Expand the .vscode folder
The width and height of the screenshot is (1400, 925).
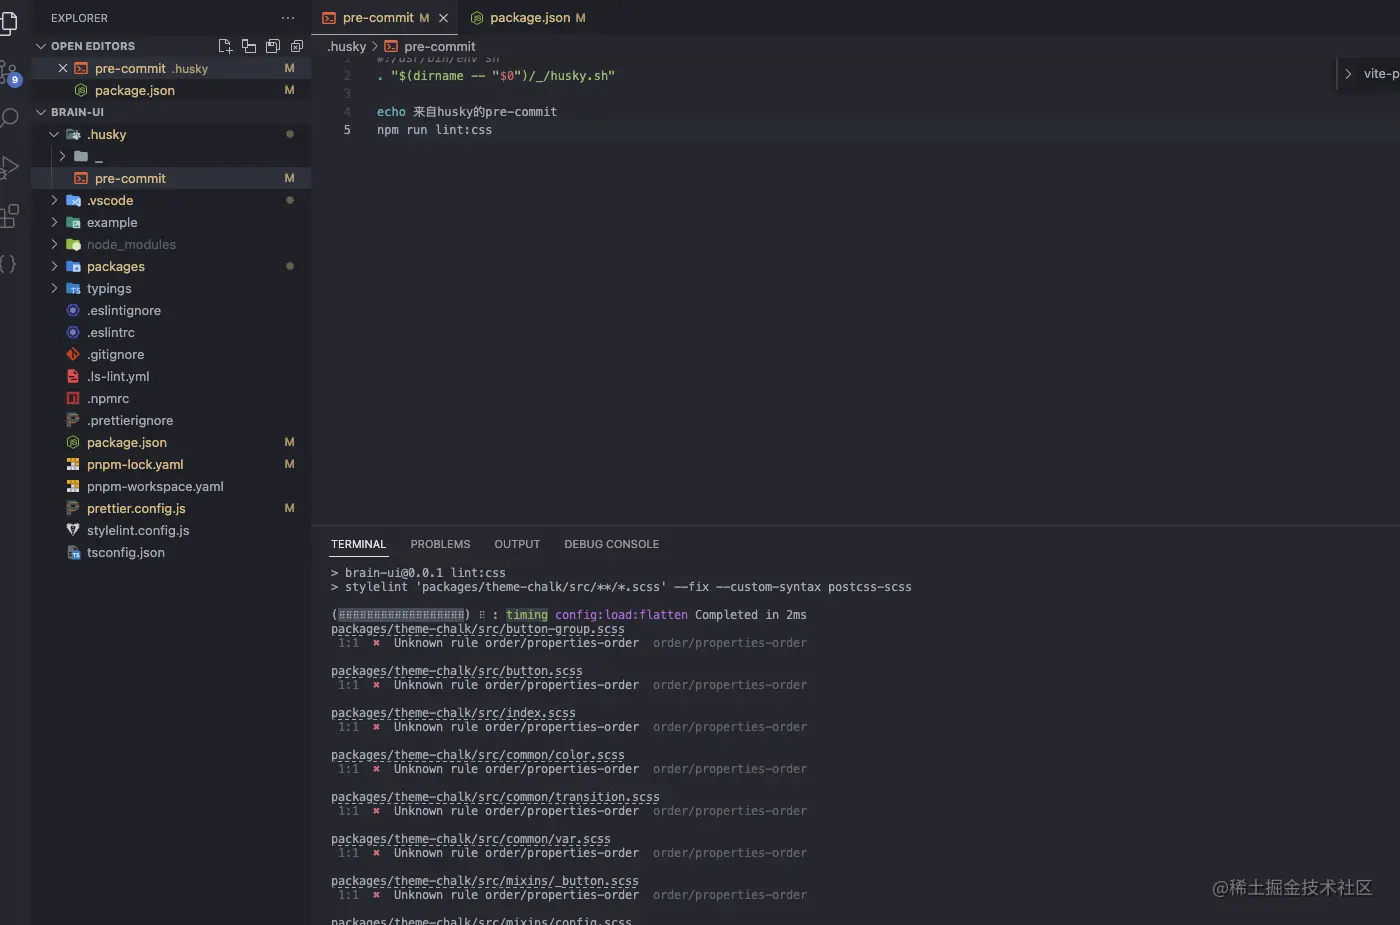[54, 200]
